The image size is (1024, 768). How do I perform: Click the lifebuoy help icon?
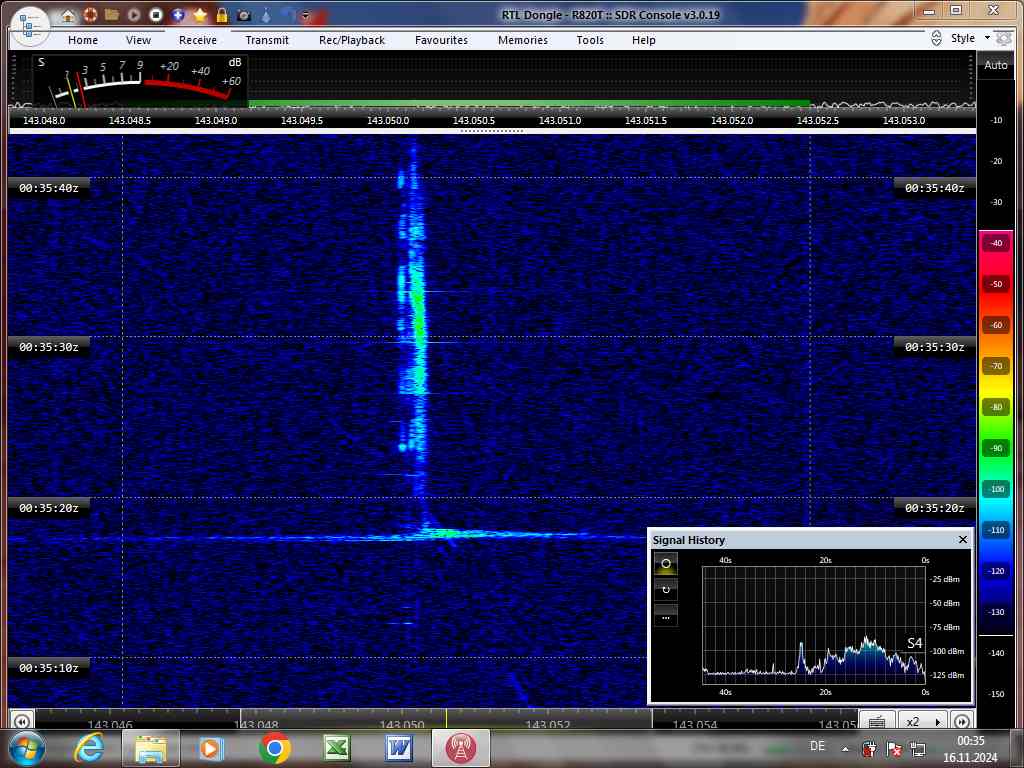90,14
